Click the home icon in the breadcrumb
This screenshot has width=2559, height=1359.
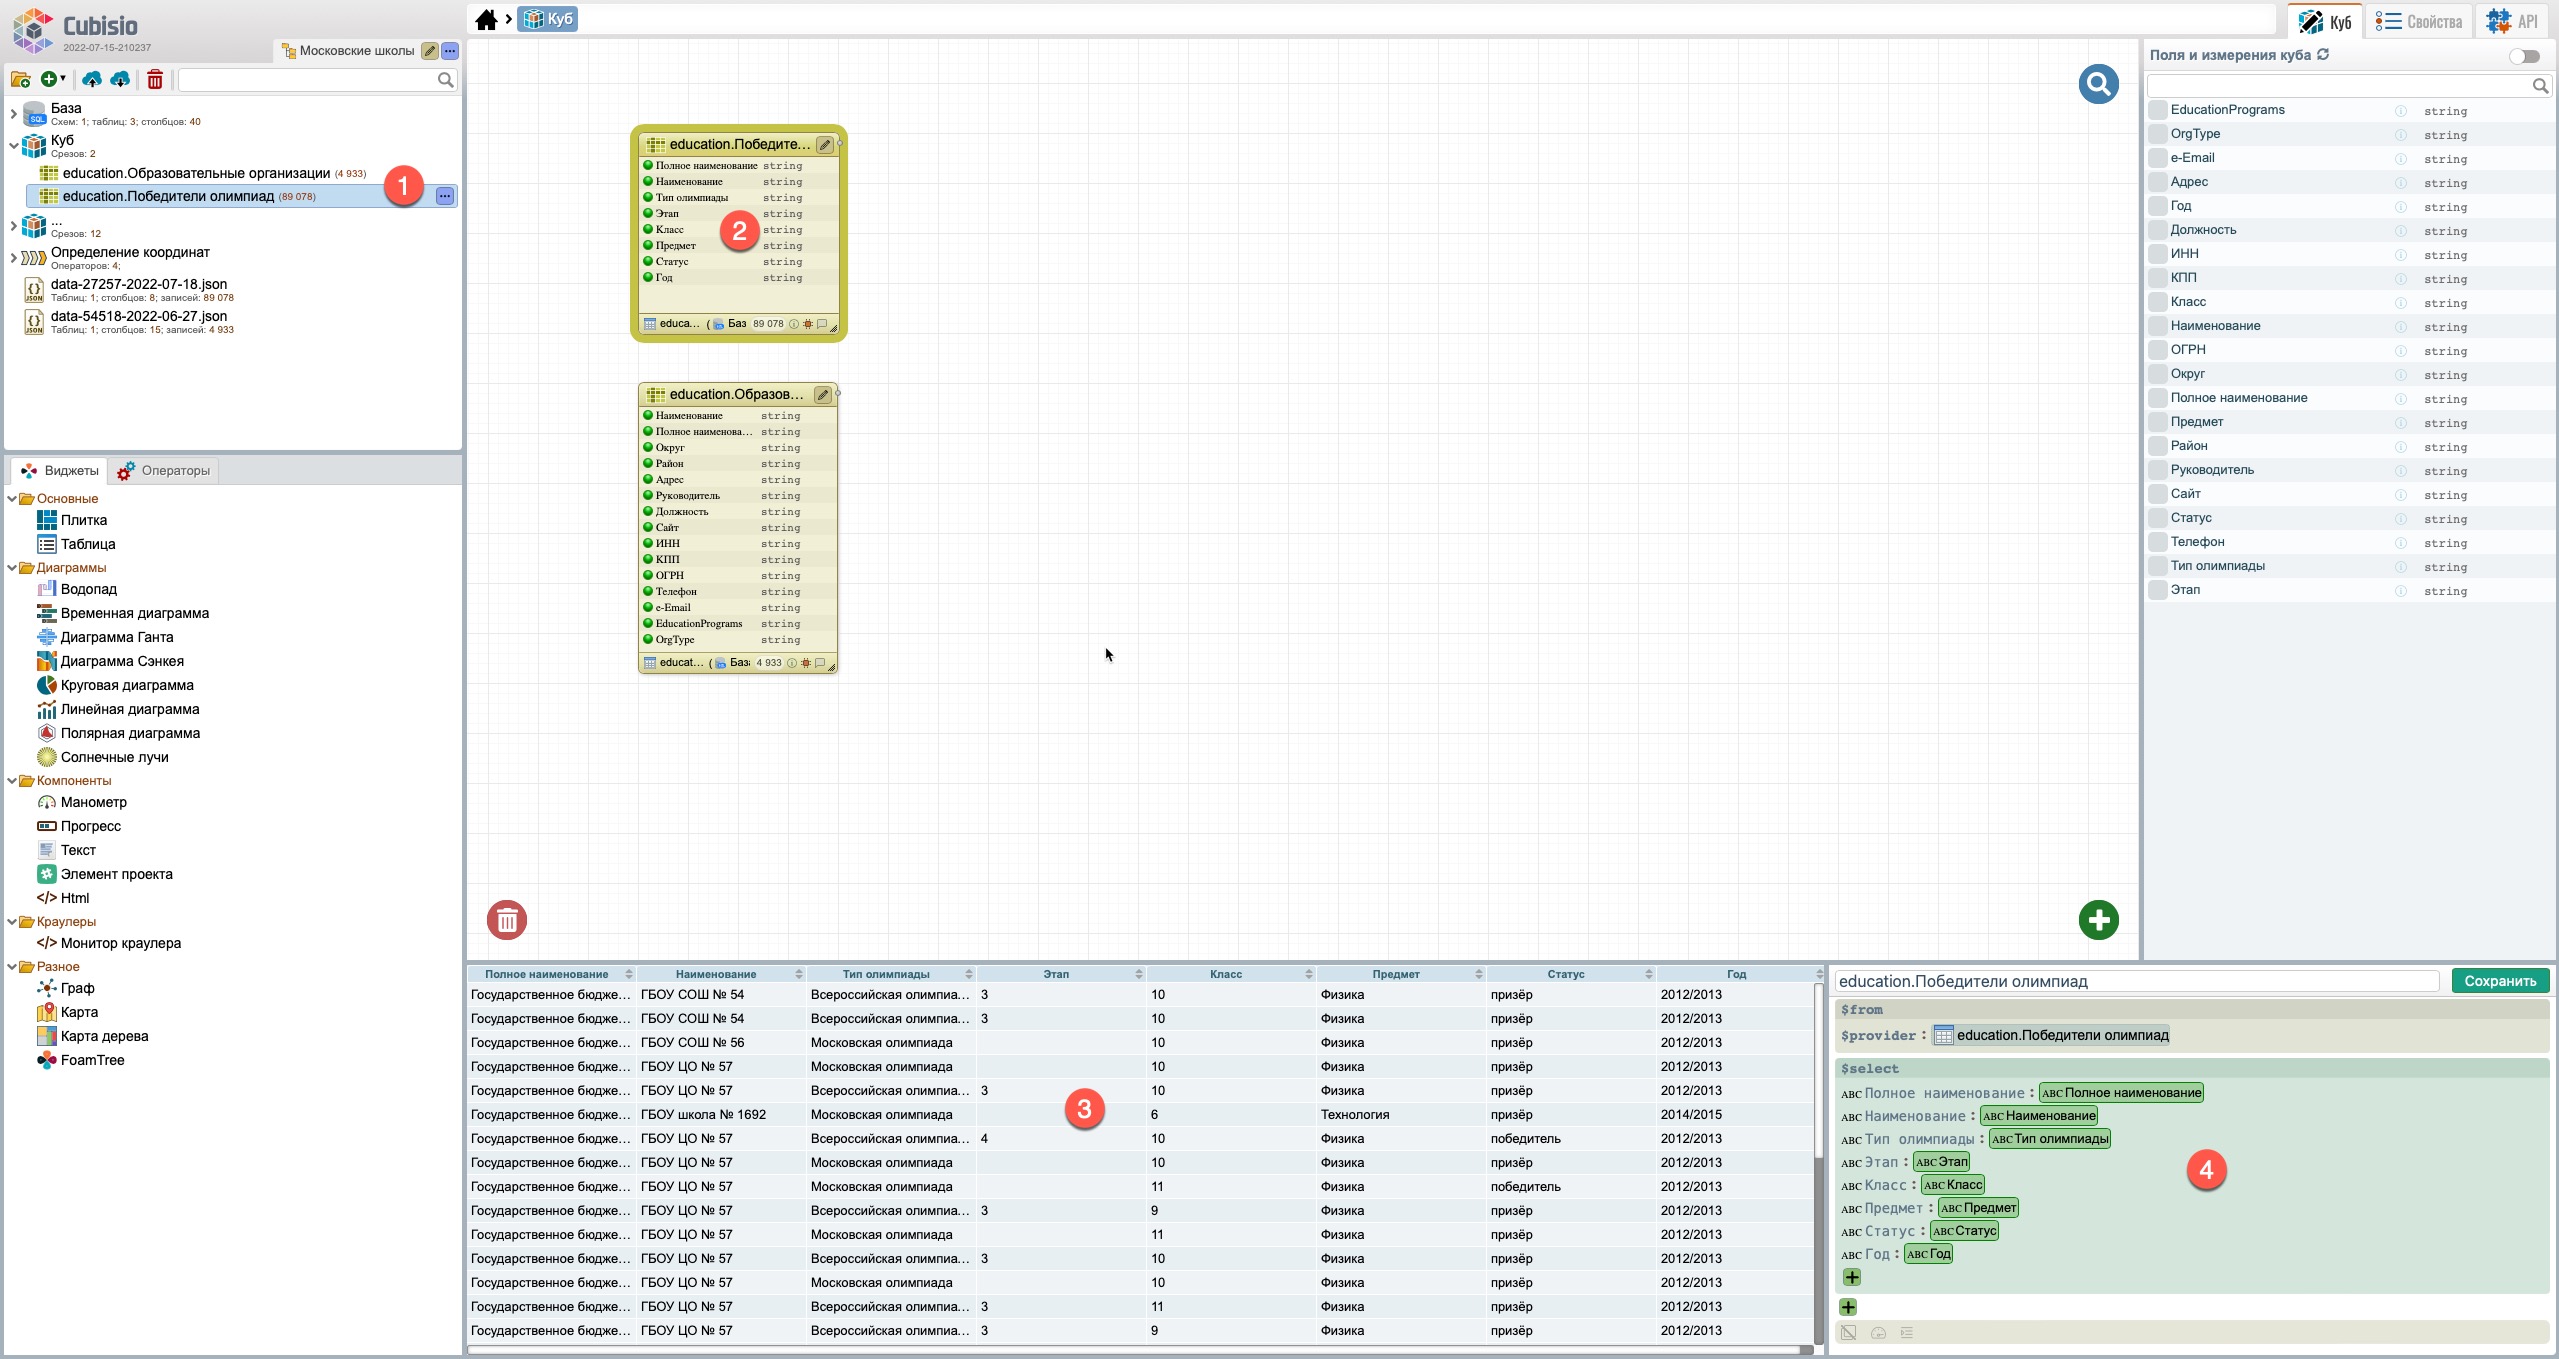pyautogui.click(x=486, y=19)
